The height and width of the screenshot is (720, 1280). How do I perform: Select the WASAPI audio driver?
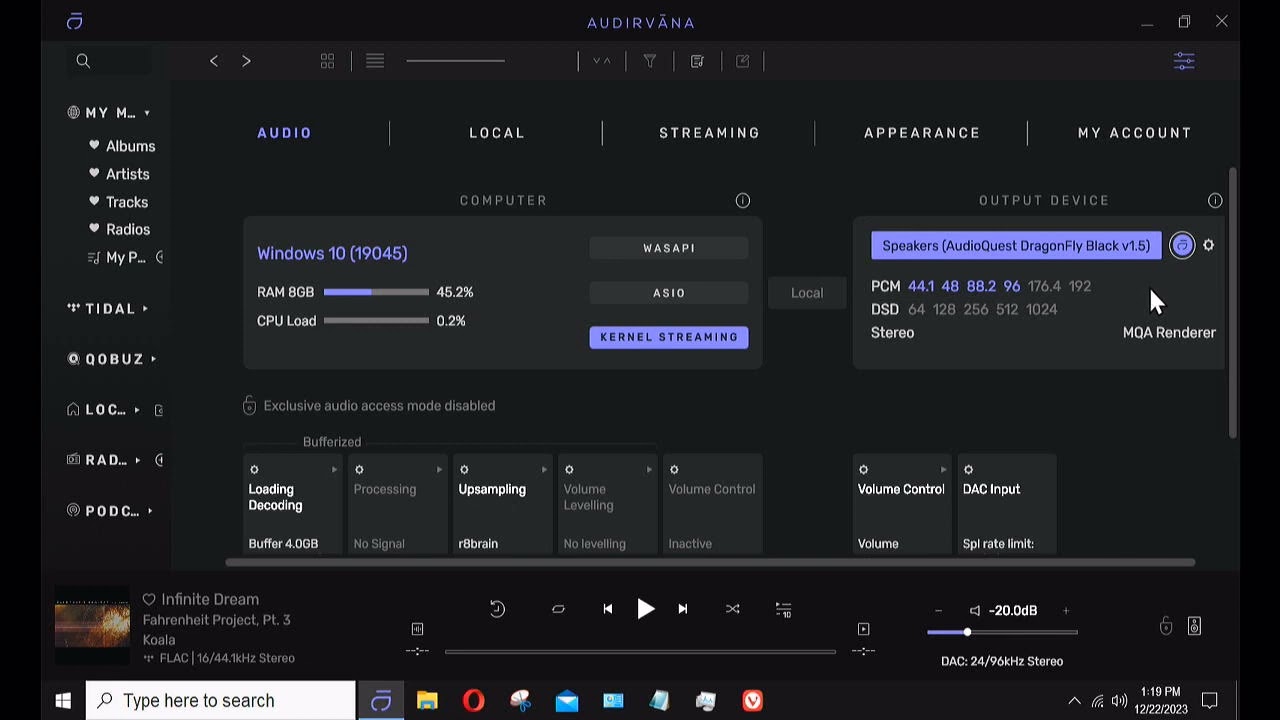tap(669, 248)
